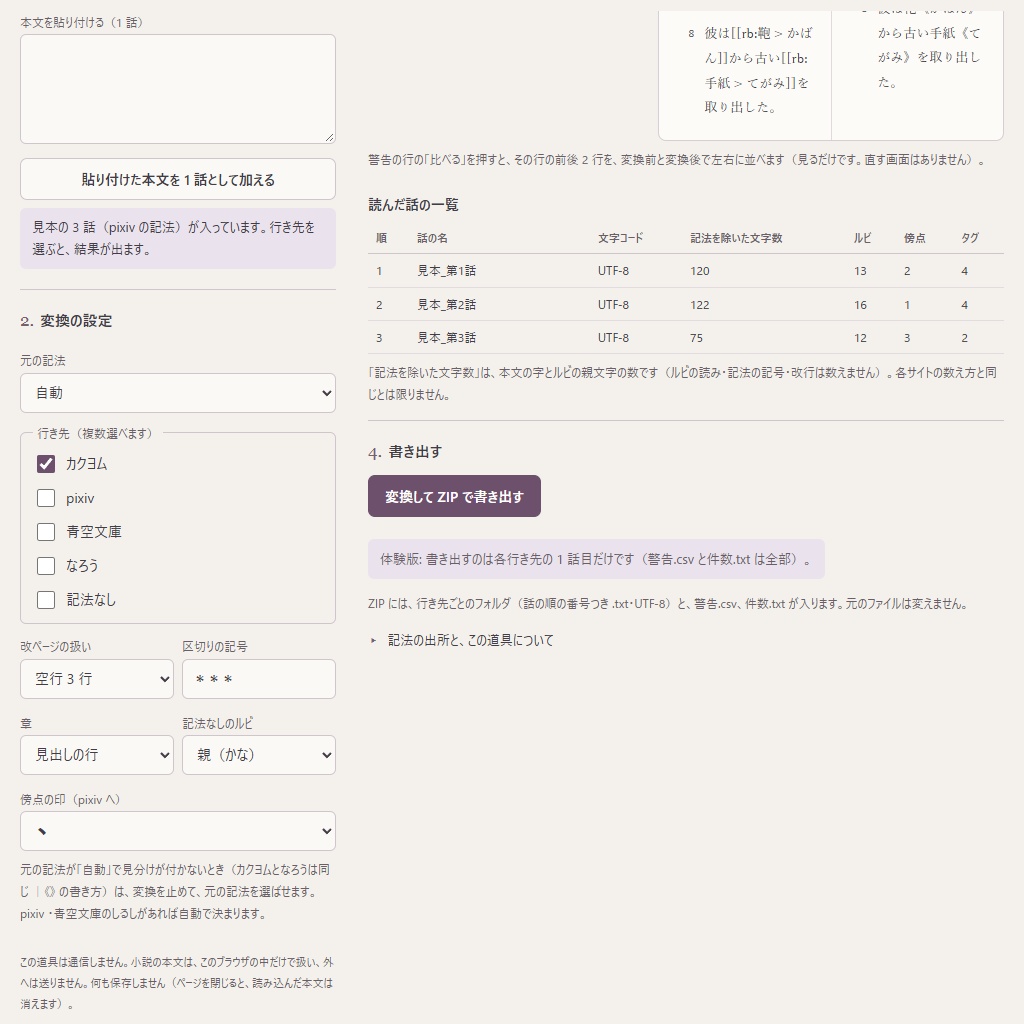Click the 区切りの記号 input field

tap(259, 679)
